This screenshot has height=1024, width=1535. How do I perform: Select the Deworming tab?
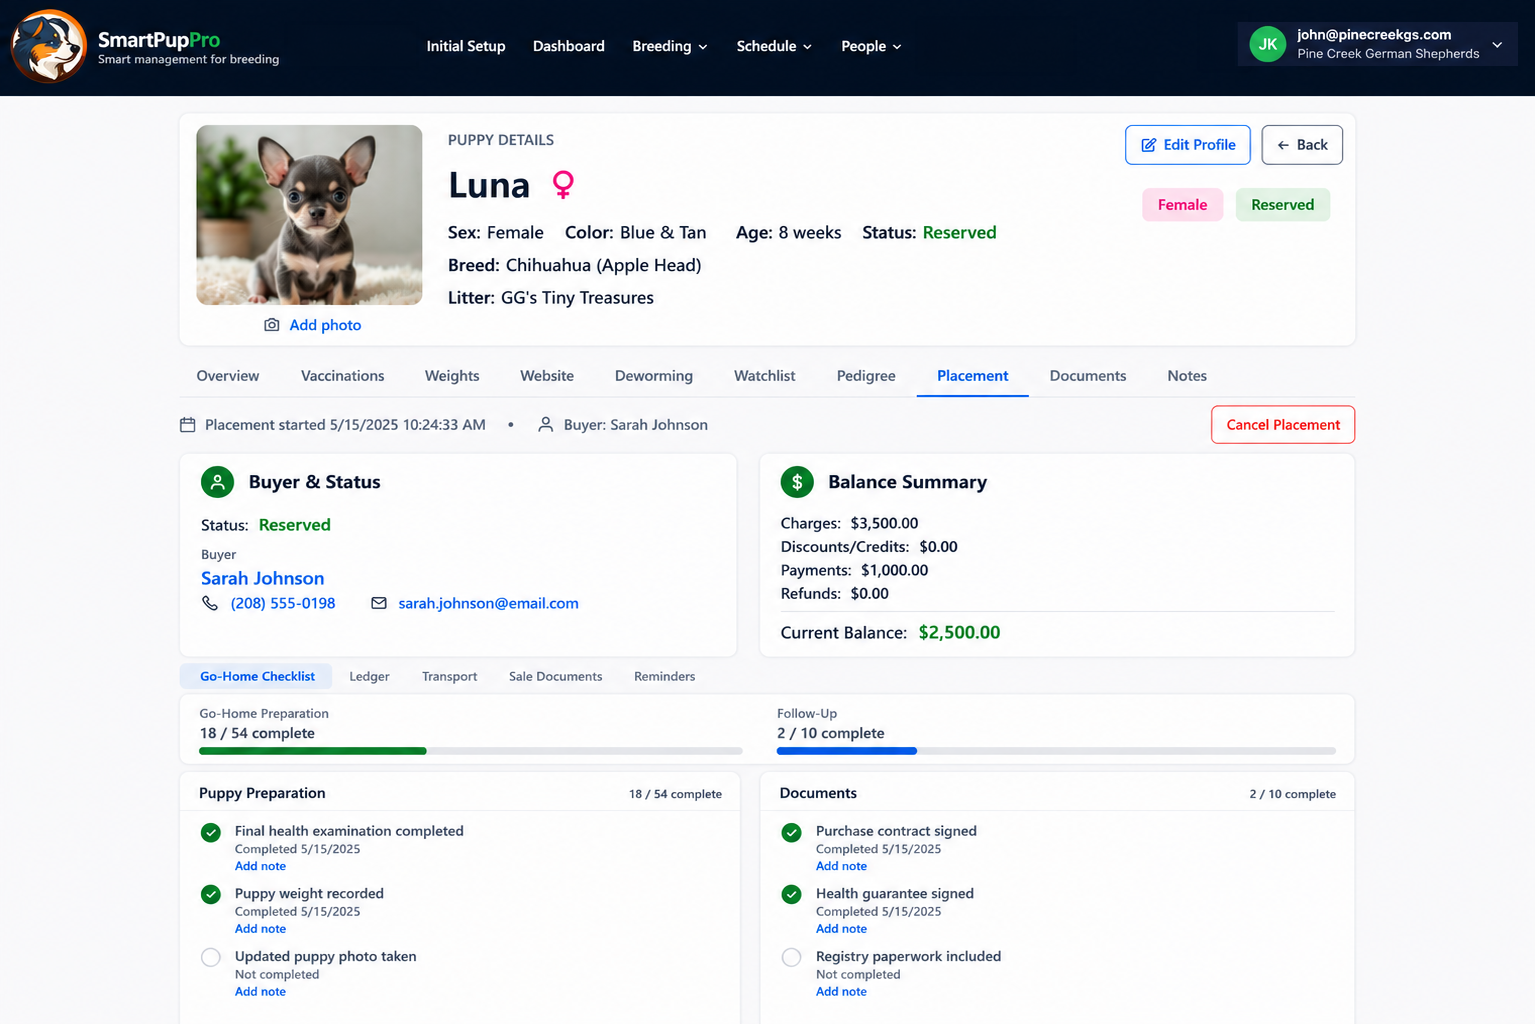654,376
